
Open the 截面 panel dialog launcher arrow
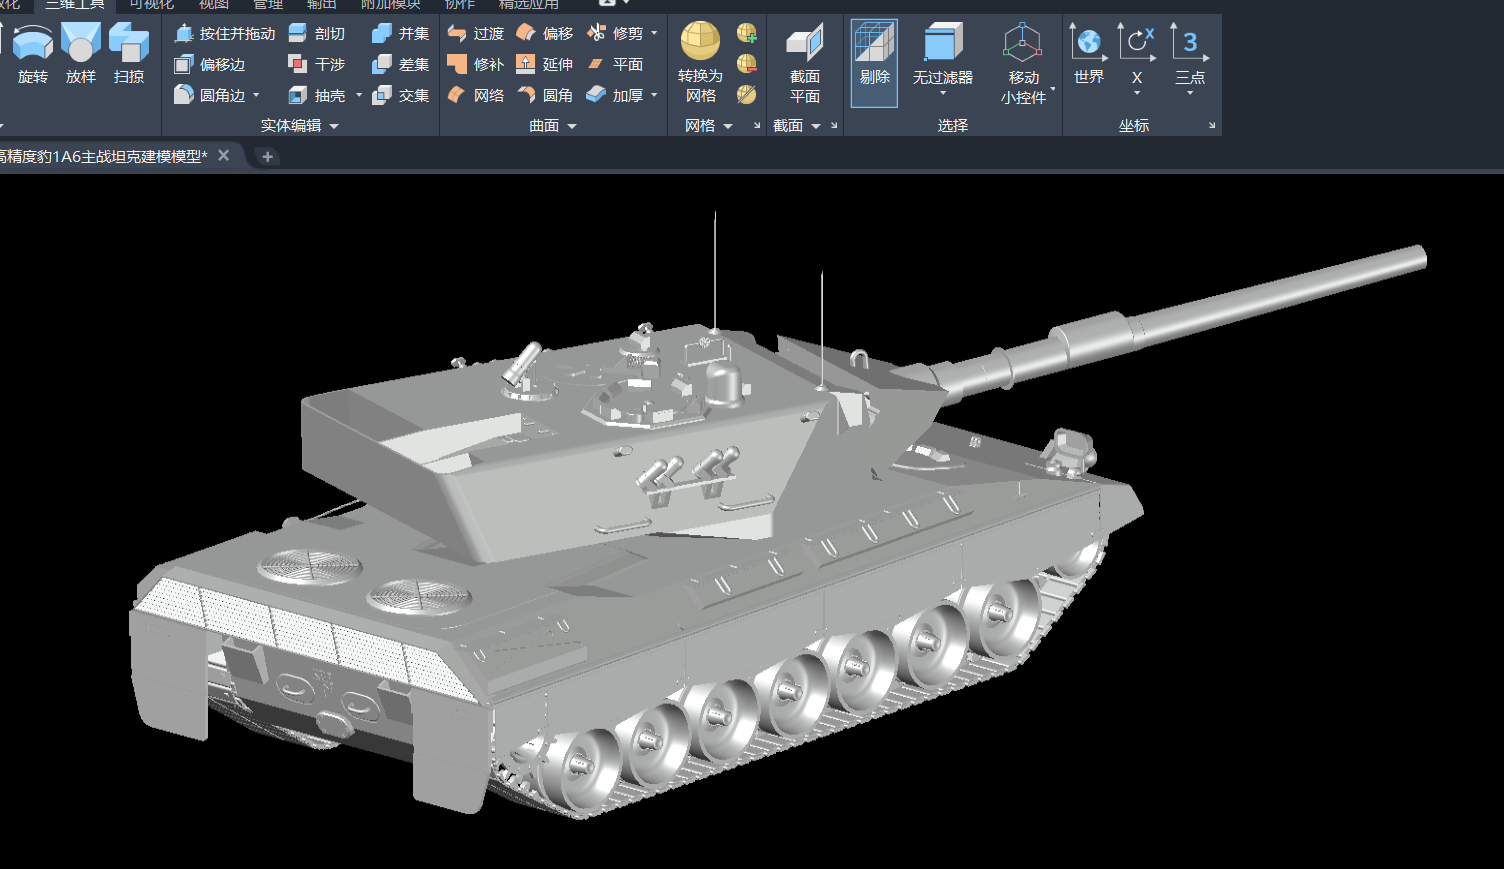tap(834, 126)
